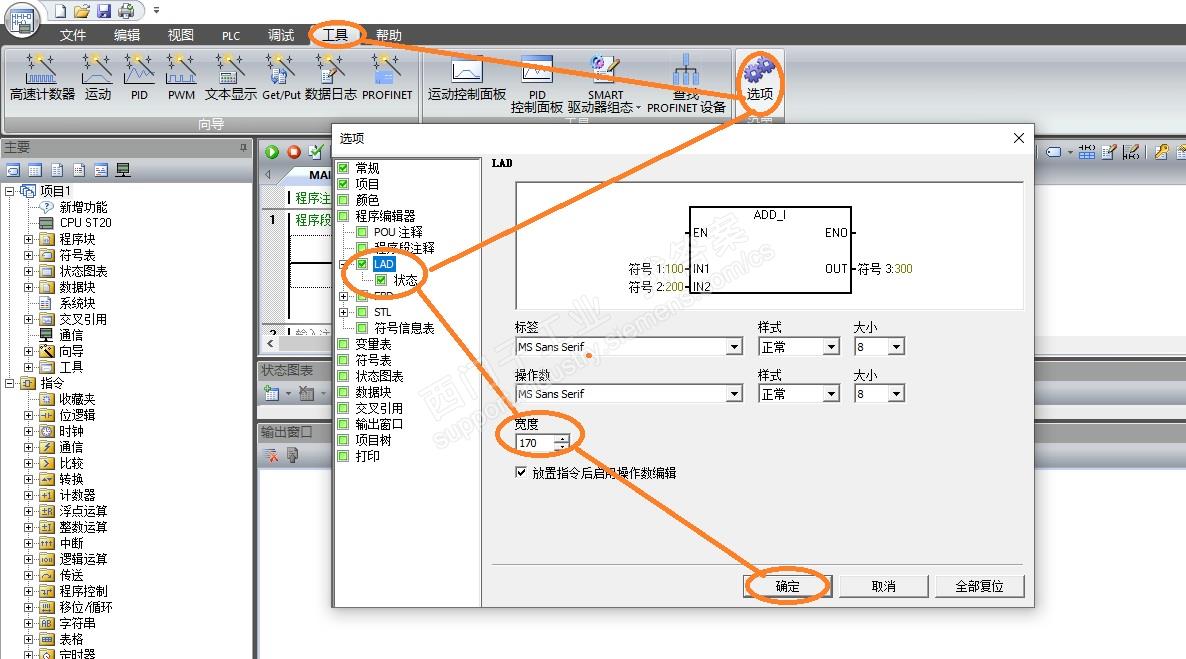The width and height of the screenshot is (1186, 659).
Task: Open the PID 控制面板 tool
Action: pyautogui.click(x=536, y=84)
